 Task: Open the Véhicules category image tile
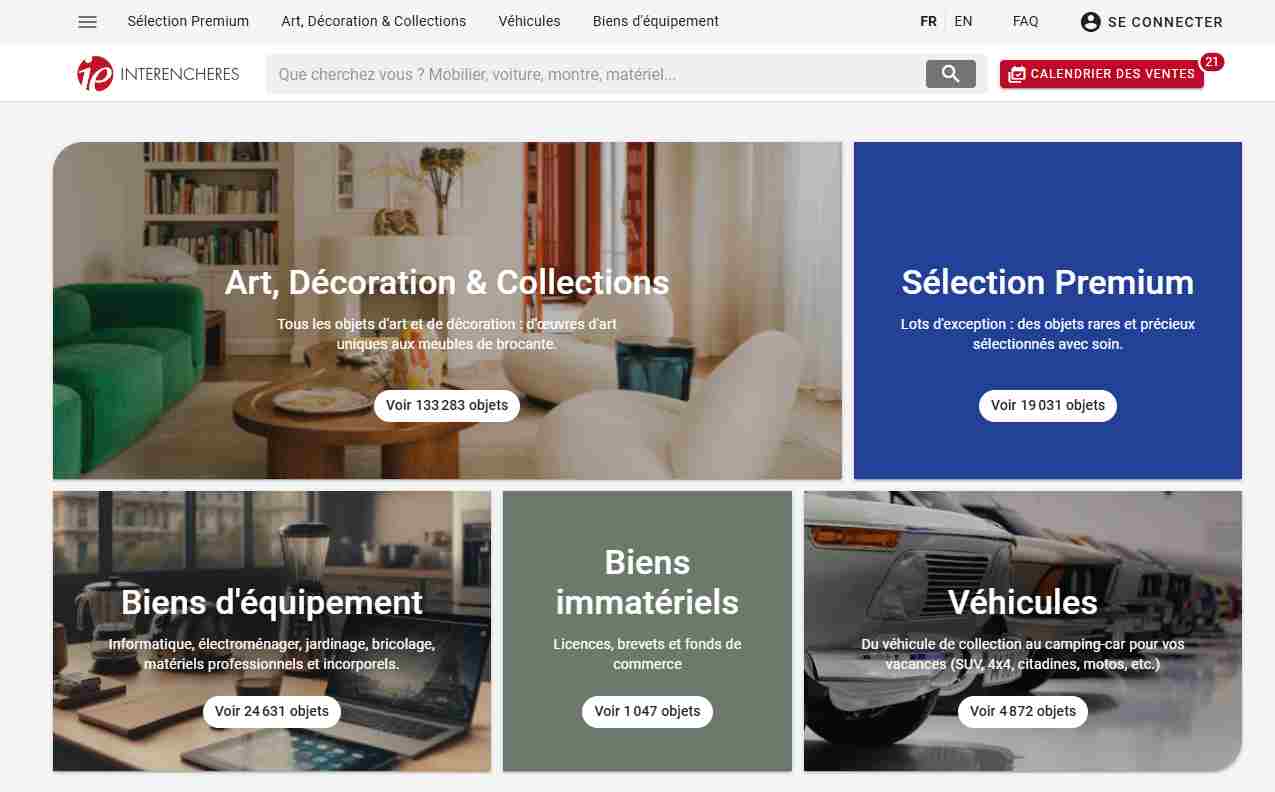1023,631
